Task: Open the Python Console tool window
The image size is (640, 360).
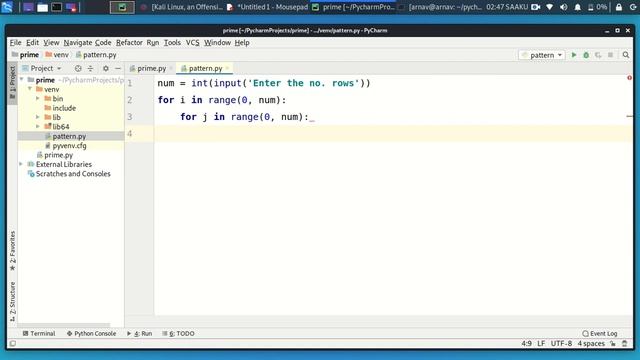Action: [x=91, y=333]
